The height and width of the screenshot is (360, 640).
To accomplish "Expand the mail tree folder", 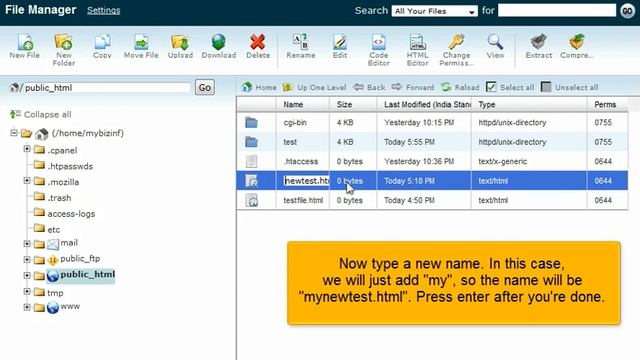I will tap(27, 244).
